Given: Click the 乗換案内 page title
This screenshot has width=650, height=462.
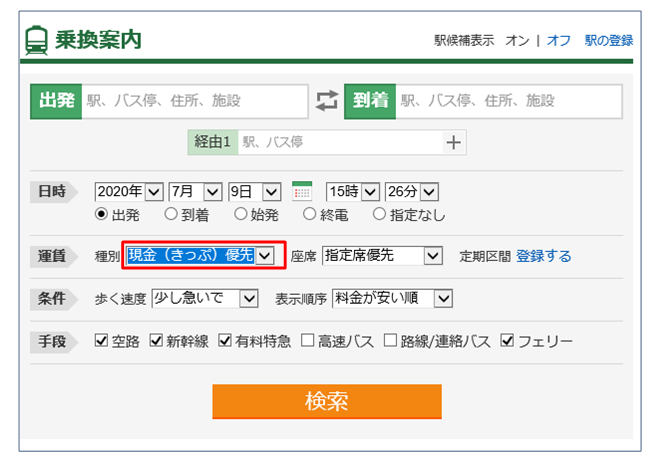Looking at the screenshot, I should 98,40.
